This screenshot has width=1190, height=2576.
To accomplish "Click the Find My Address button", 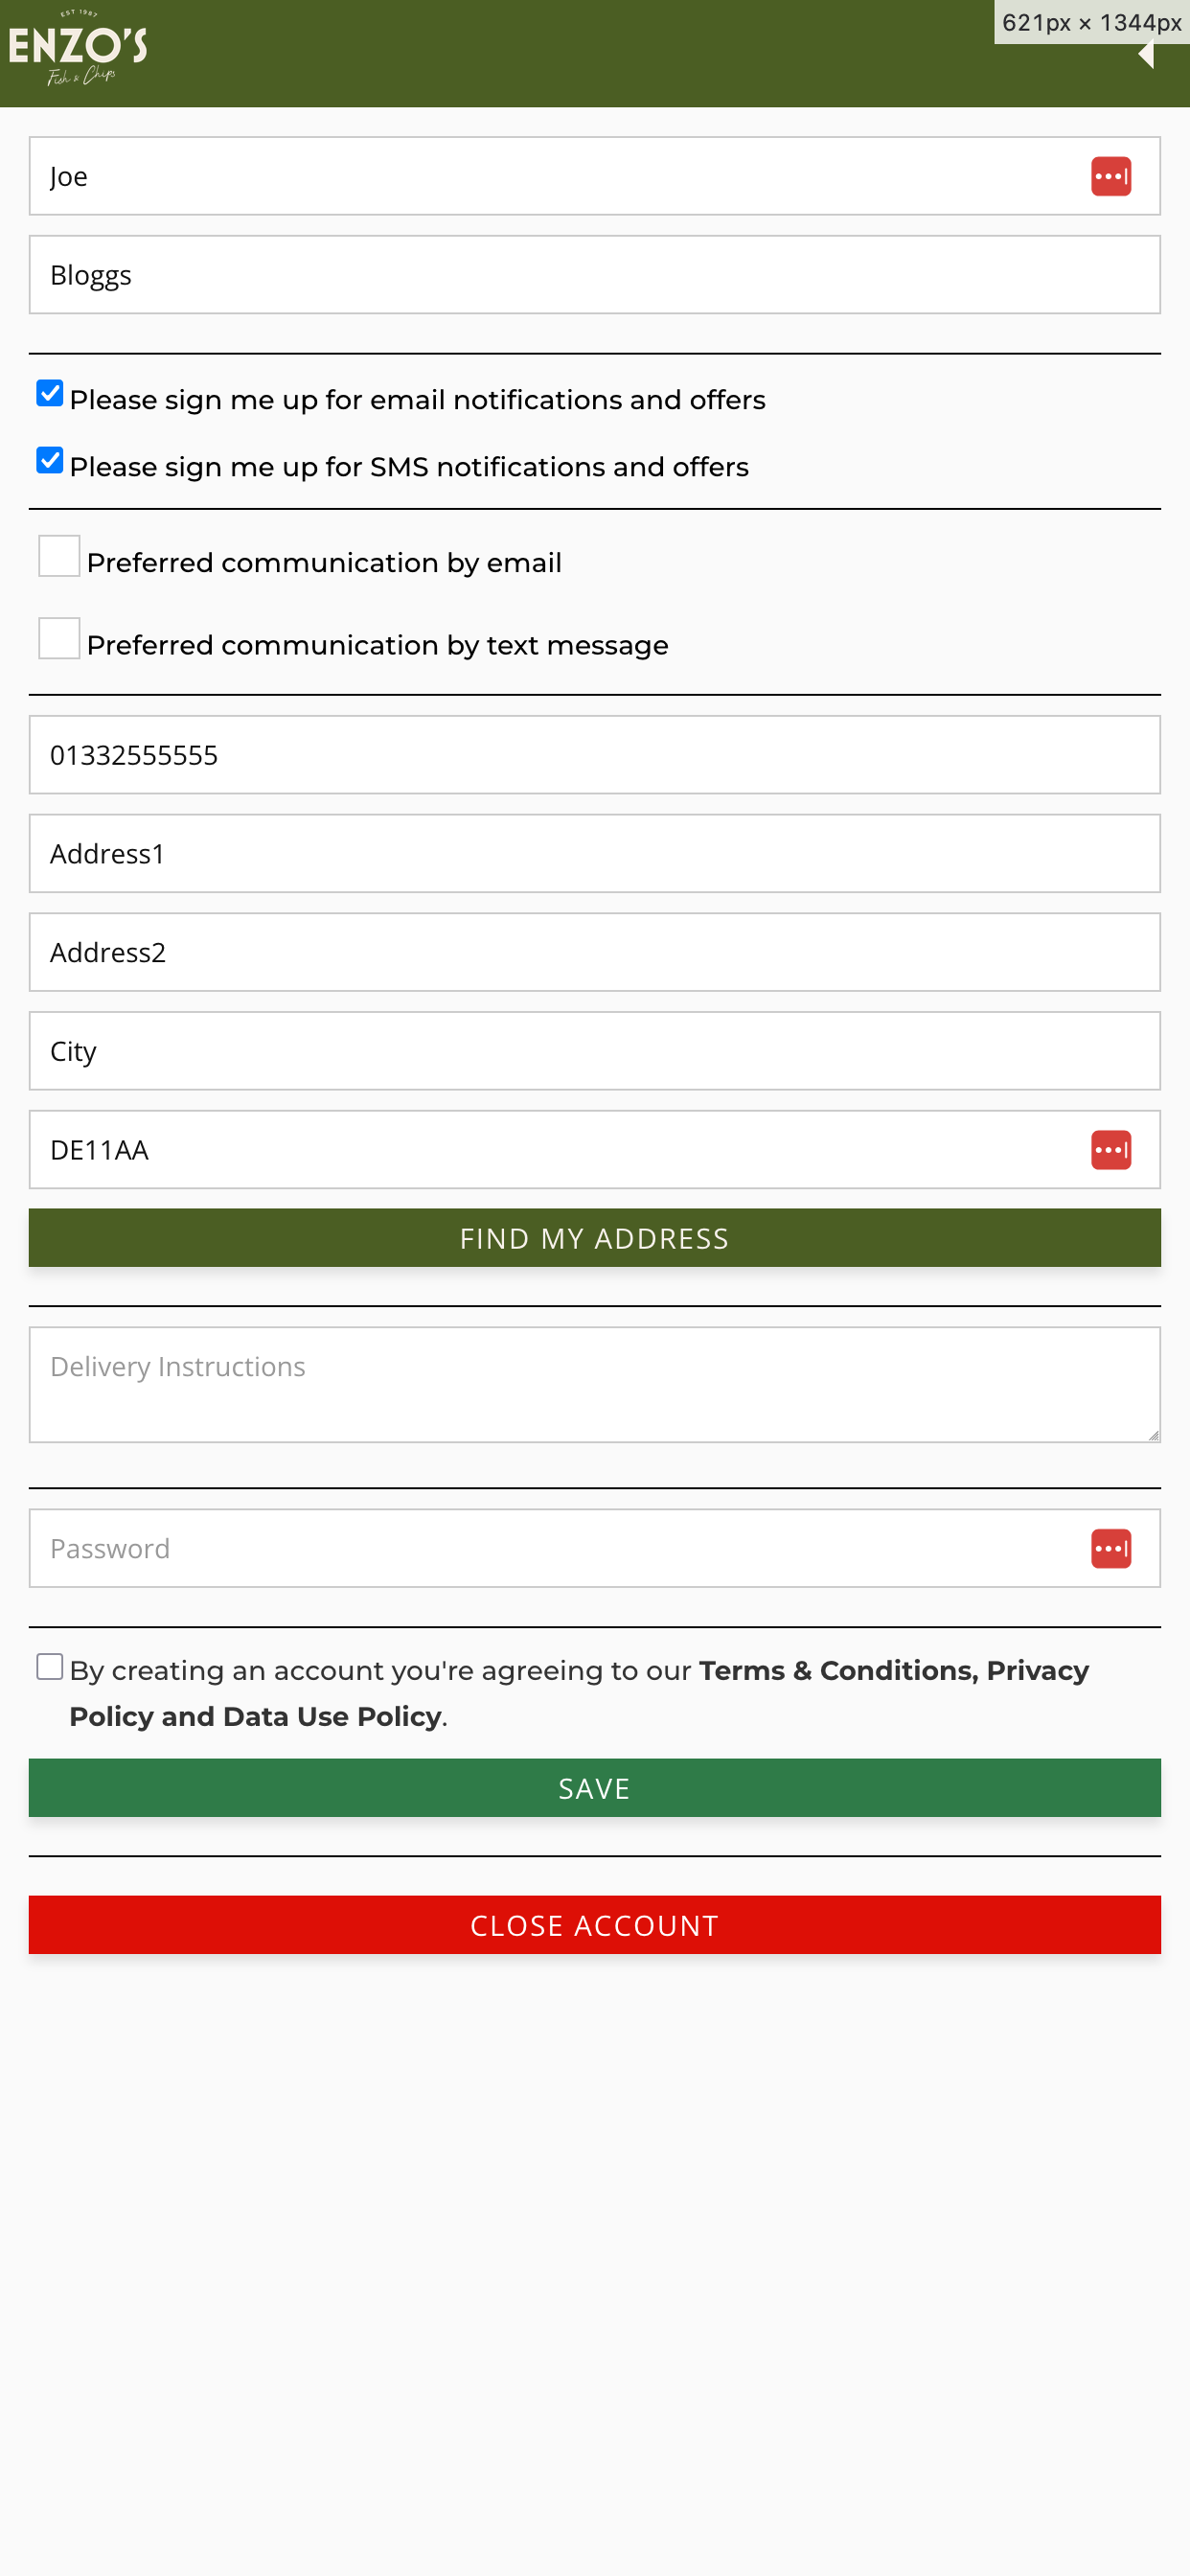I will [595, 1238].
